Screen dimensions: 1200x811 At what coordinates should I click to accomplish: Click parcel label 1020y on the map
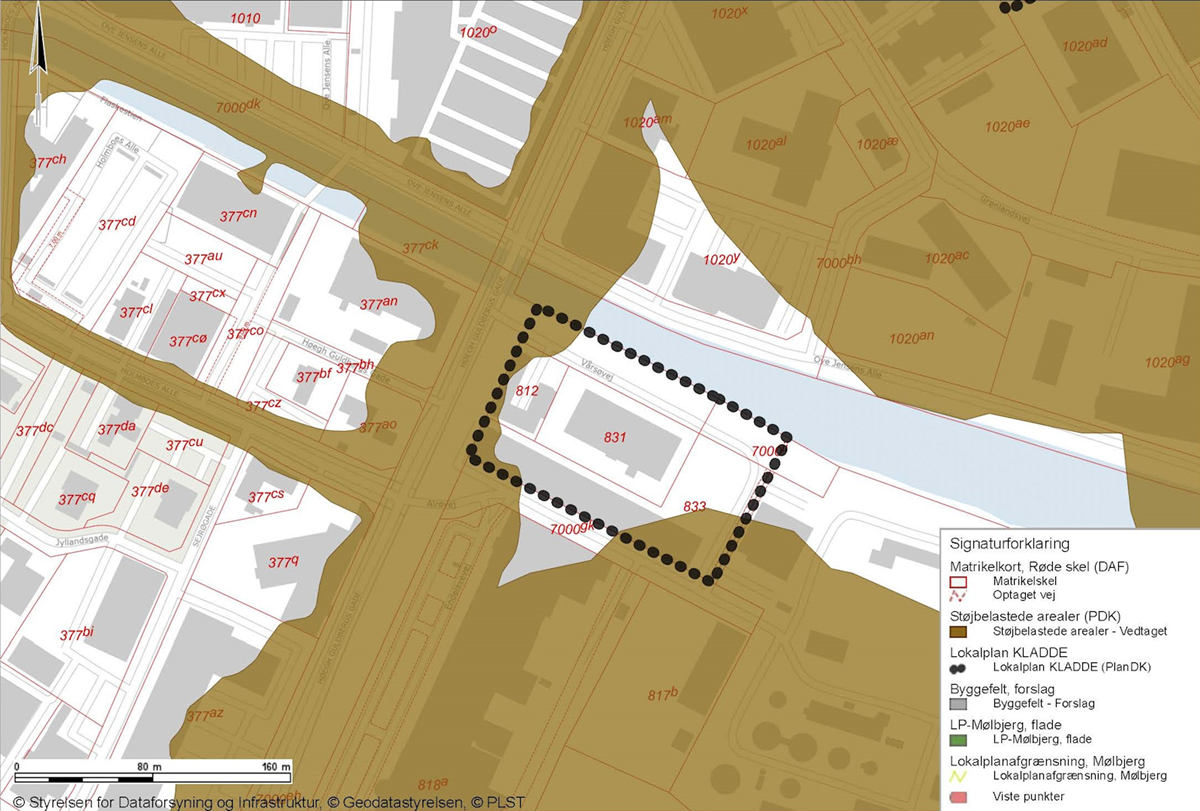point(721,260)
